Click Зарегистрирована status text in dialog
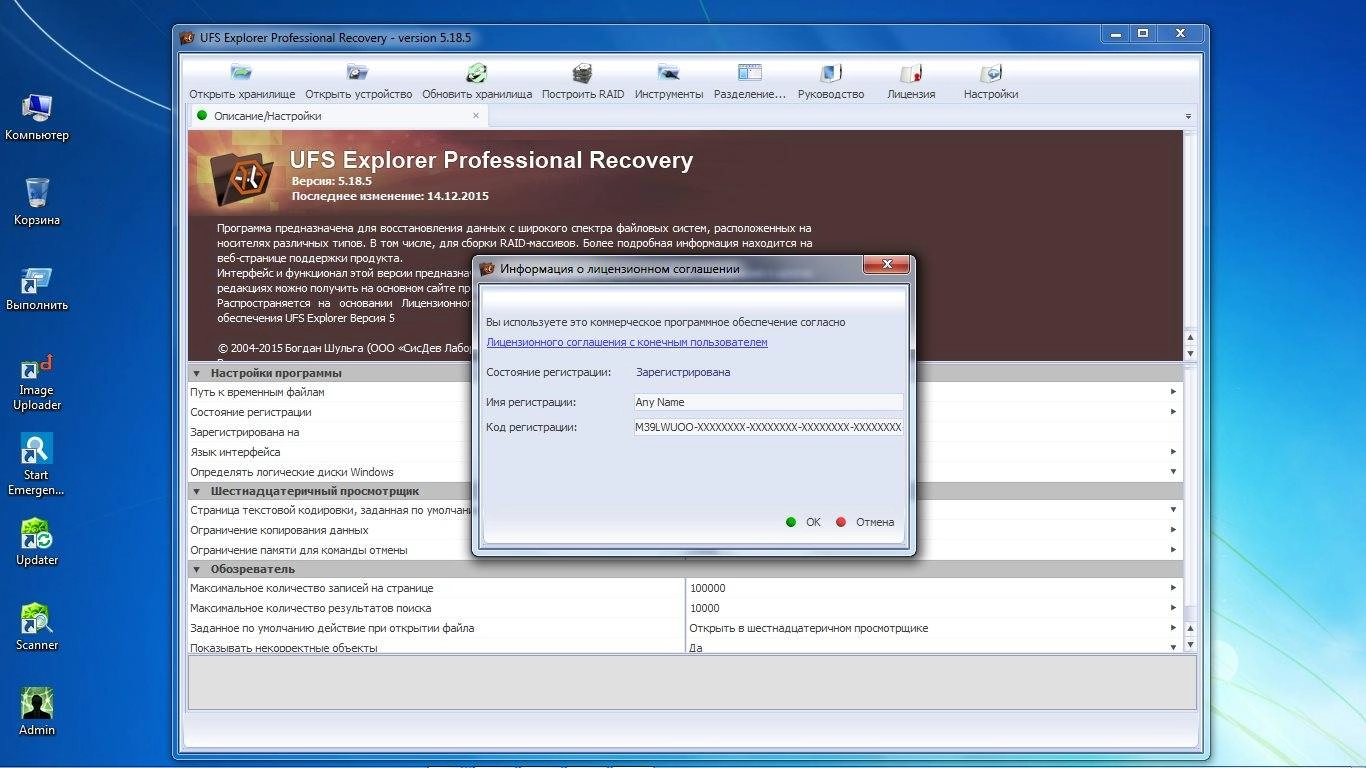Screen dimensions: 1366x768 click(683, 372)
